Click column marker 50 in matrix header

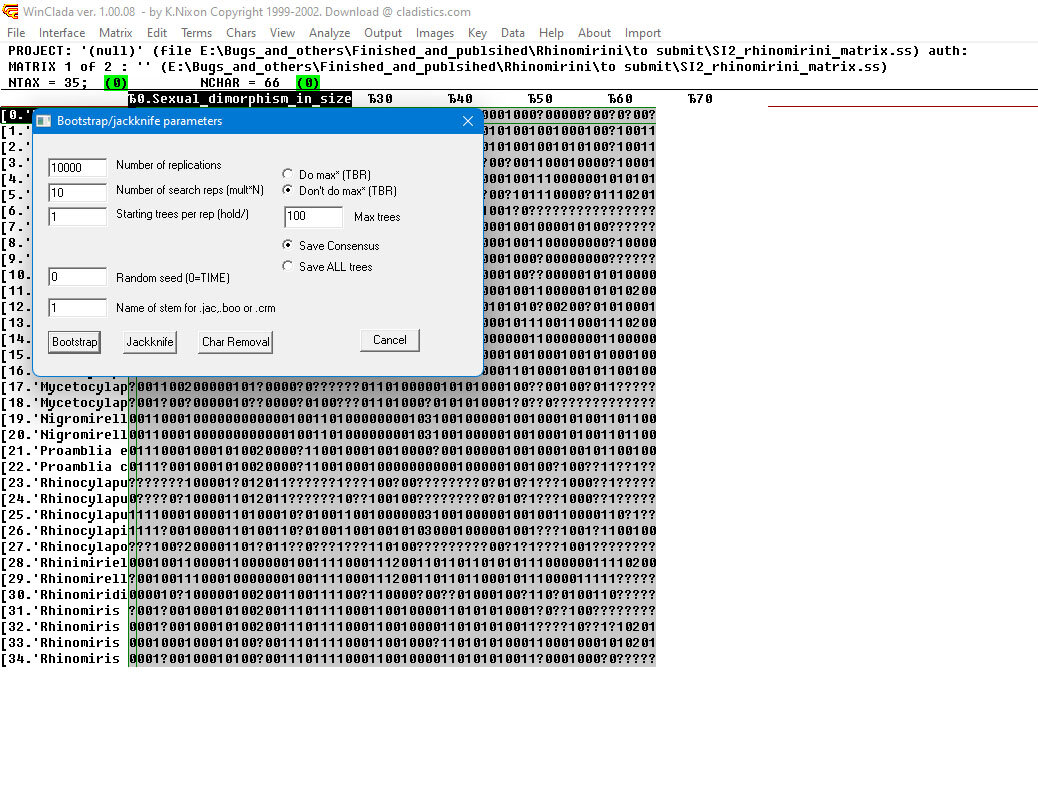pyautogui.click(x=540, y=99)
